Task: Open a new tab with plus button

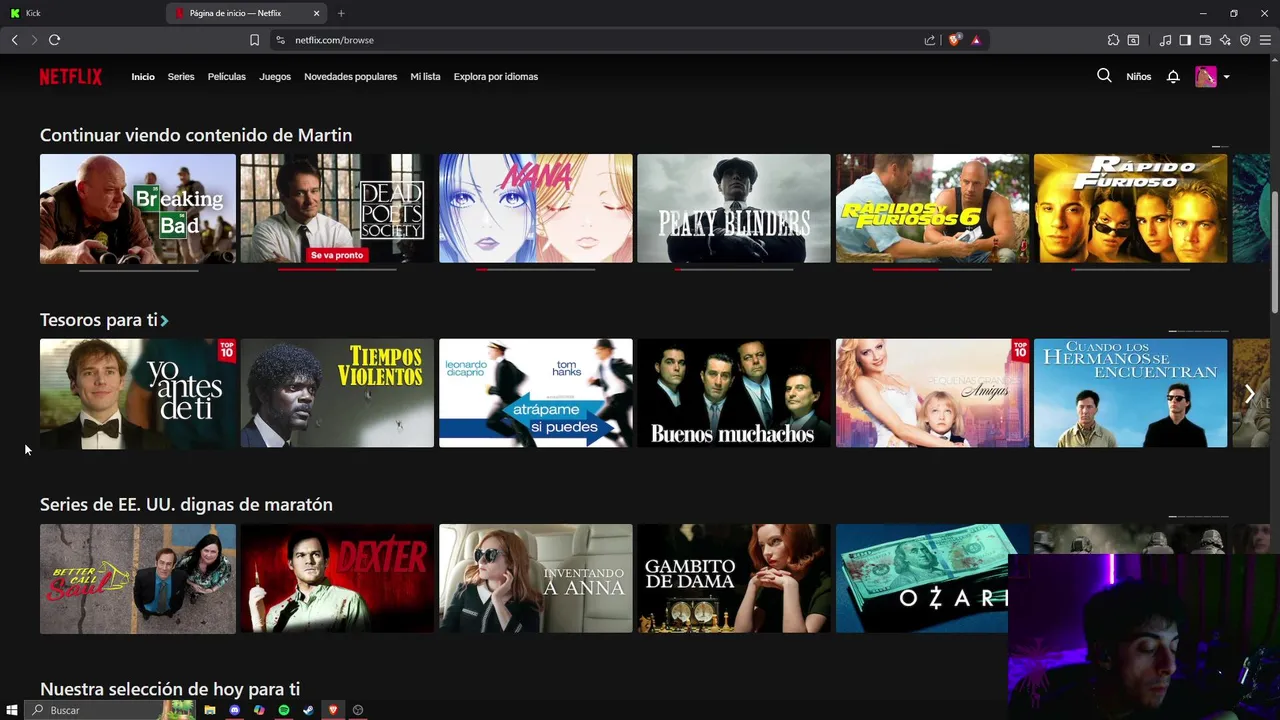Action: (341, 13)
